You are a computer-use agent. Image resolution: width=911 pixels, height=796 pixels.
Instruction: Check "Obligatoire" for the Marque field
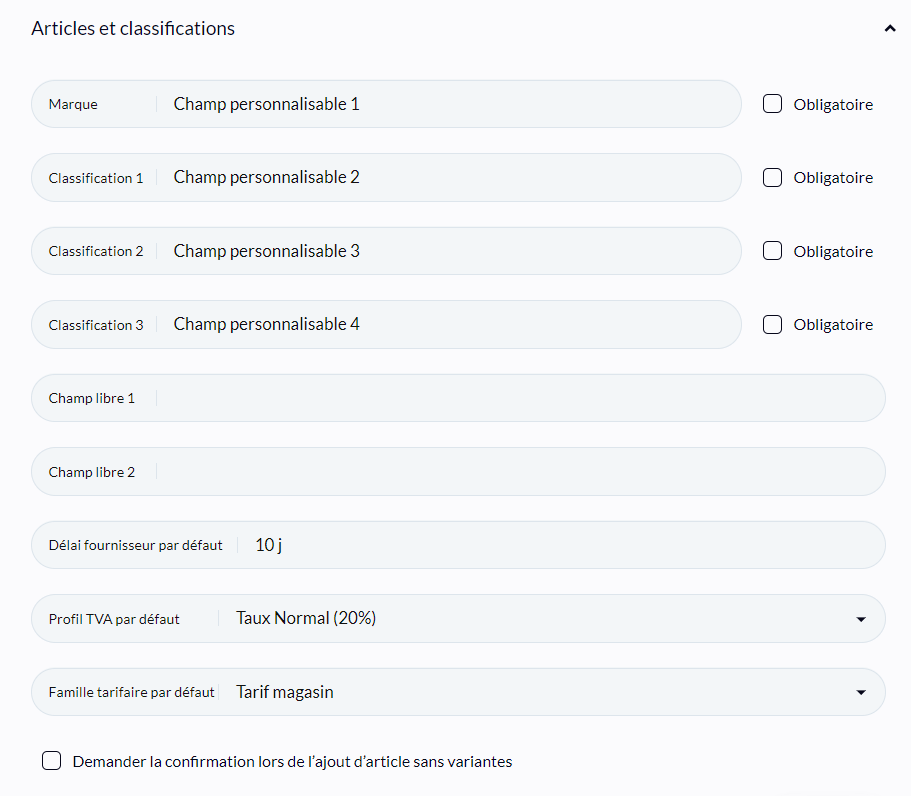[772, 103]
